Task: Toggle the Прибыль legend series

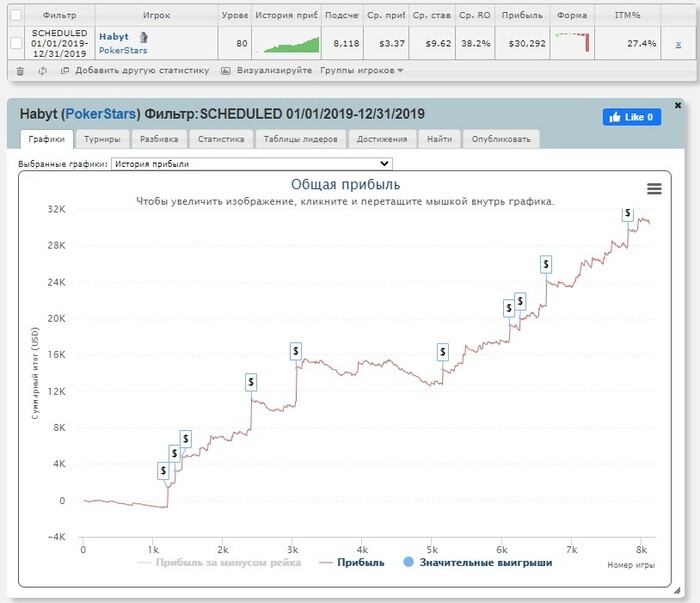Action: click(352, 563)
